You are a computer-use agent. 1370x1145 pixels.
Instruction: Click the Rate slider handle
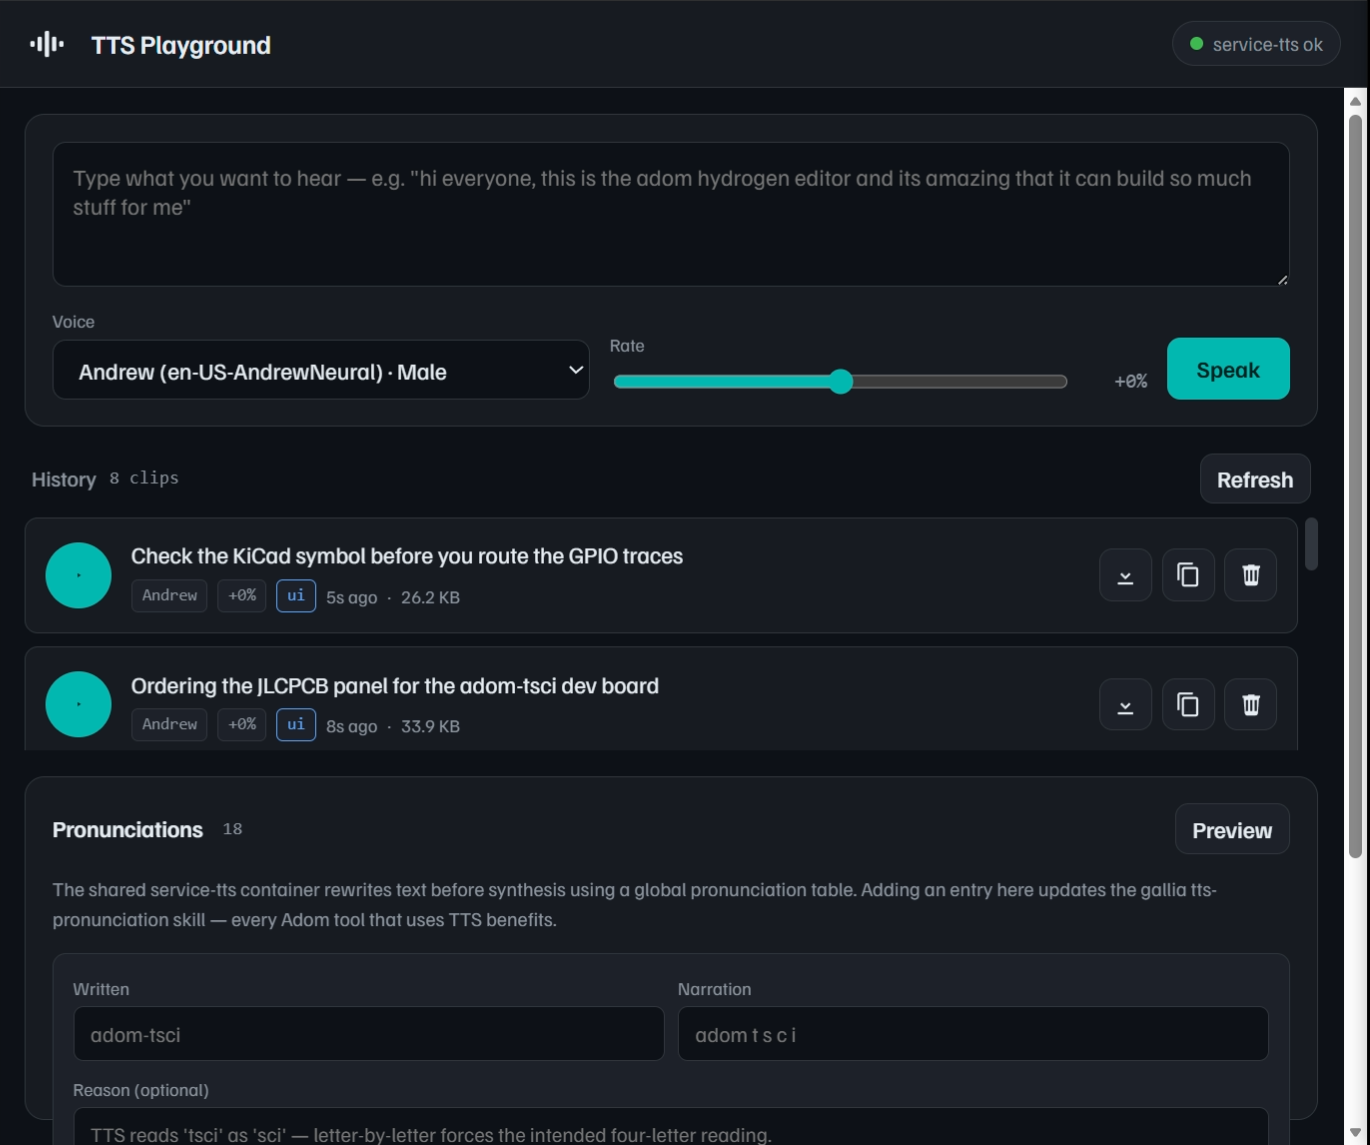pyautogui.click(x=841, y=381)
